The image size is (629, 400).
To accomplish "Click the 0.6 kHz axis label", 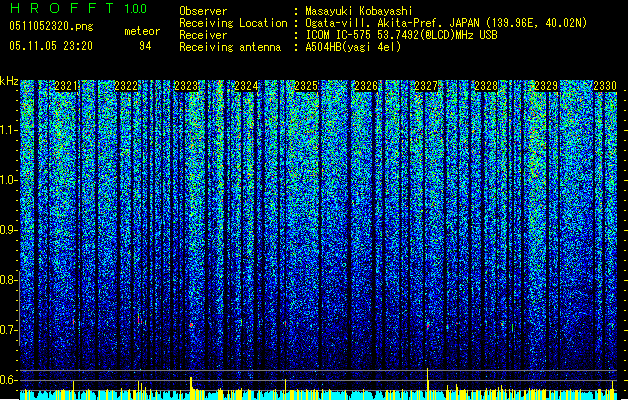I will pos(9,380).
